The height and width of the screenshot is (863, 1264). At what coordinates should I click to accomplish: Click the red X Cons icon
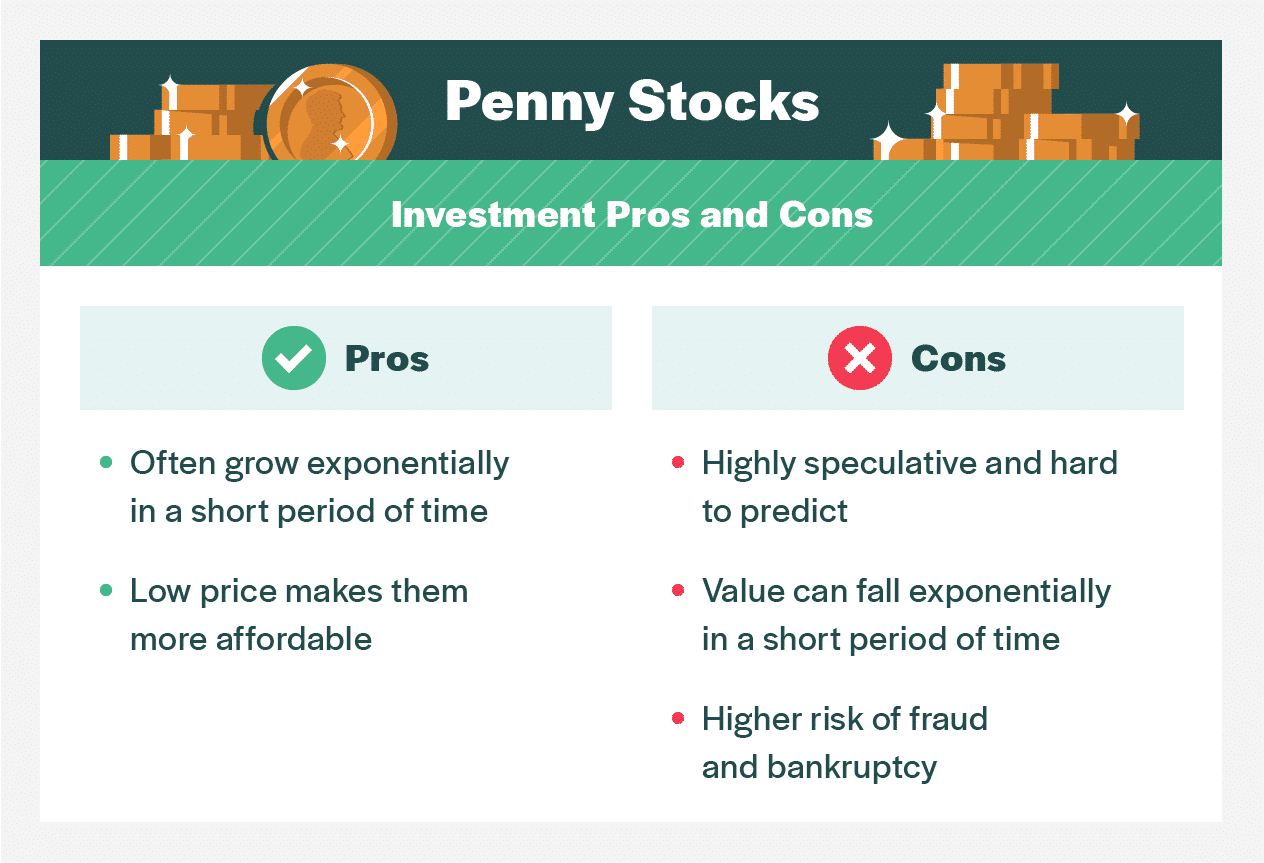tap(860, 358)
